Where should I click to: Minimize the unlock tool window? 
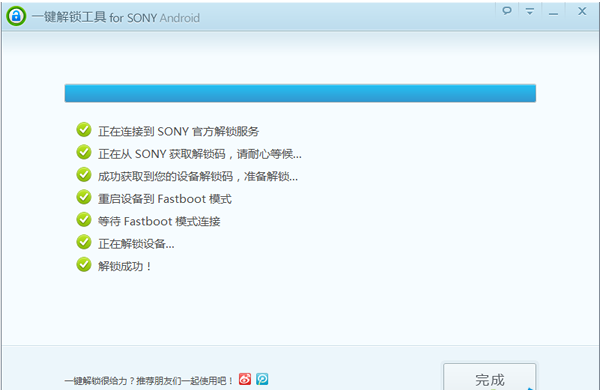[x=553, y=14]
